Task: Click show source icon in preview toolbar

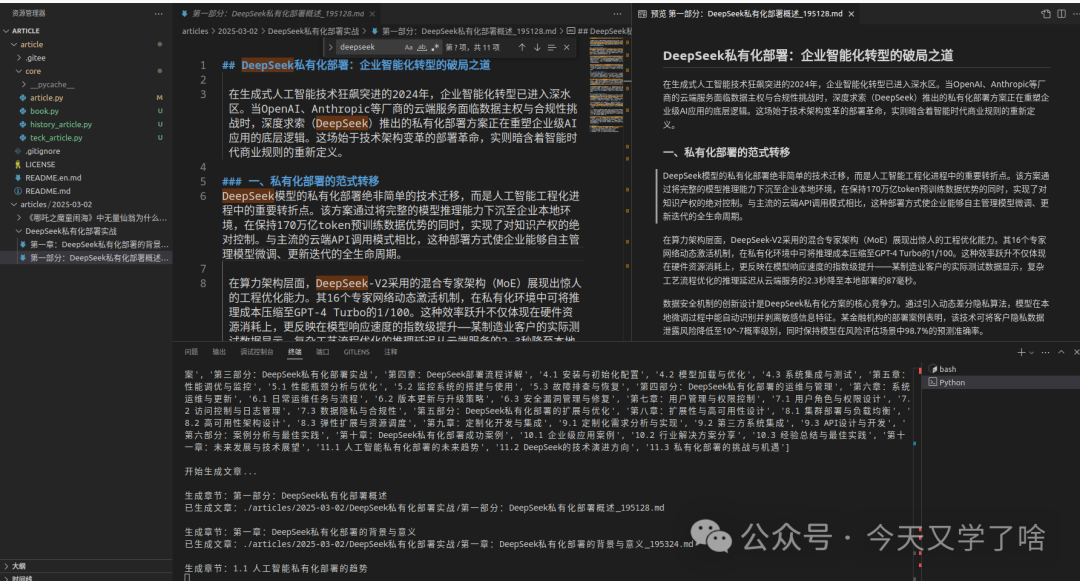Action: 1046,14
